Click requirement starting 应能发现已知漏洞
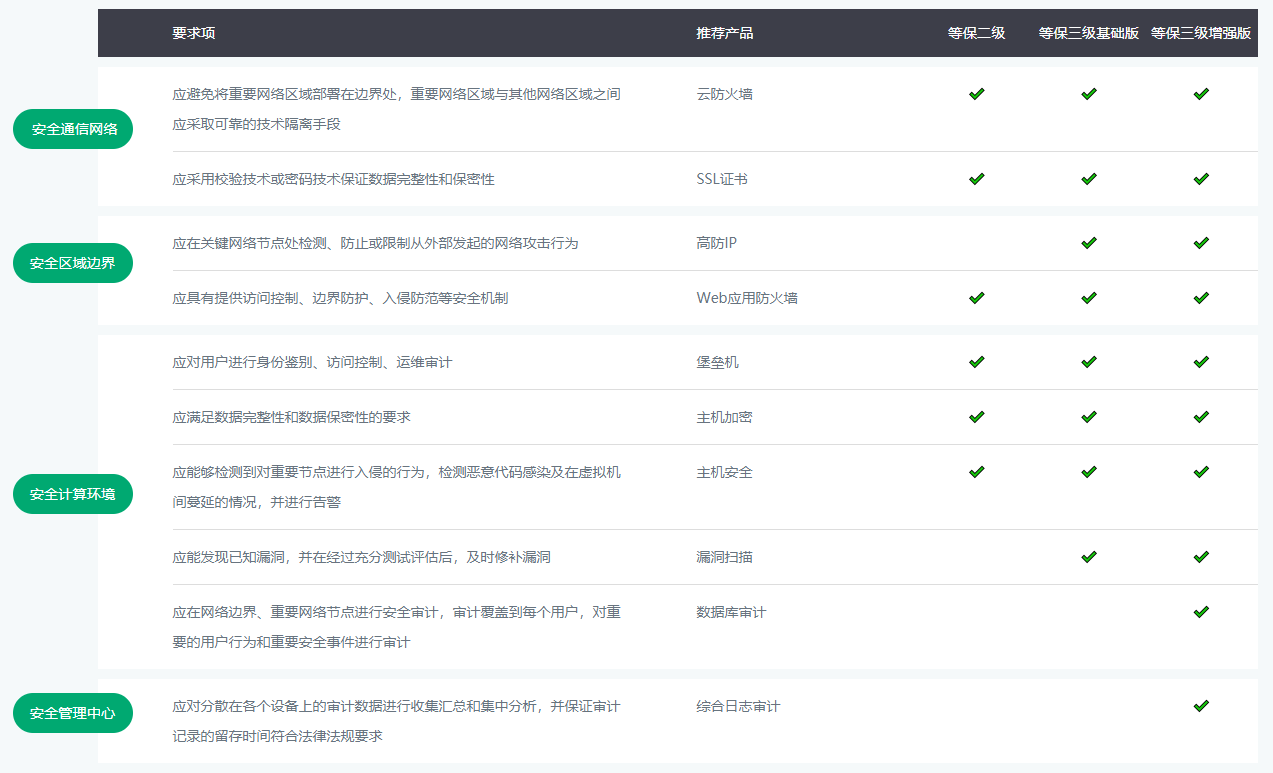This screenshot has width=1273, height=773. click(x=361, y=557)
